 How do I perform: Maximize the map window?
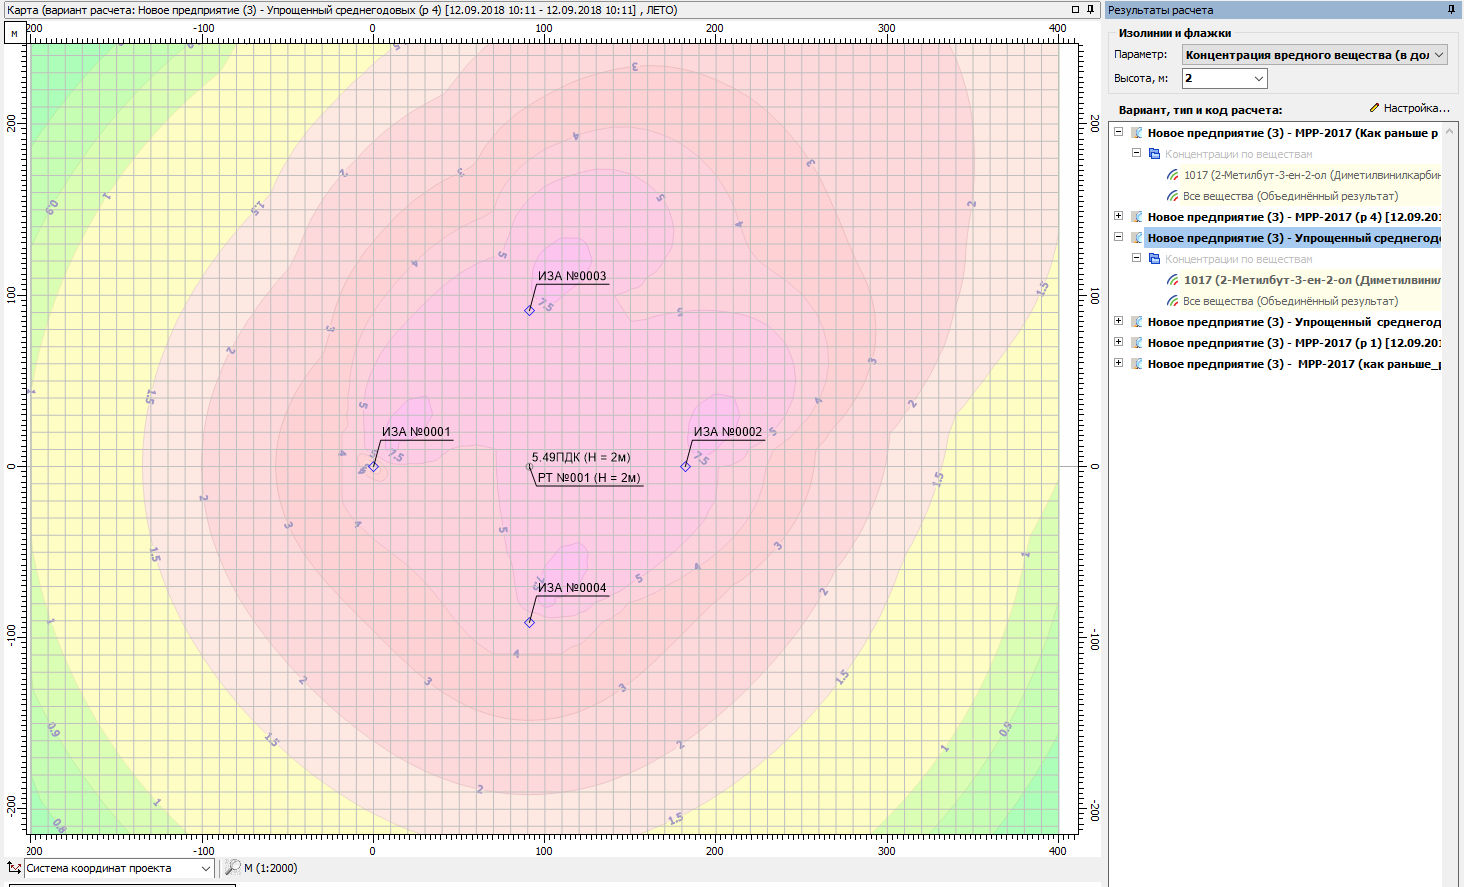coord(1075,10)
